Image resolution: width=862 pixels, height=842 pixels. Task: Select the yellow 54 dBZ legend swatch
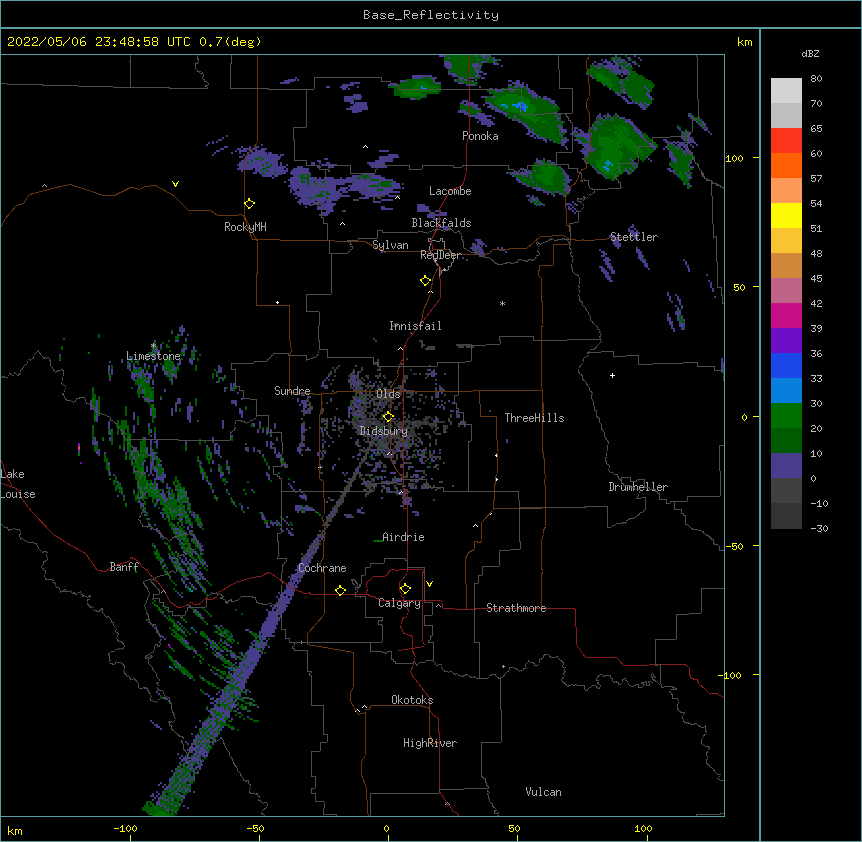coord(786,215)
